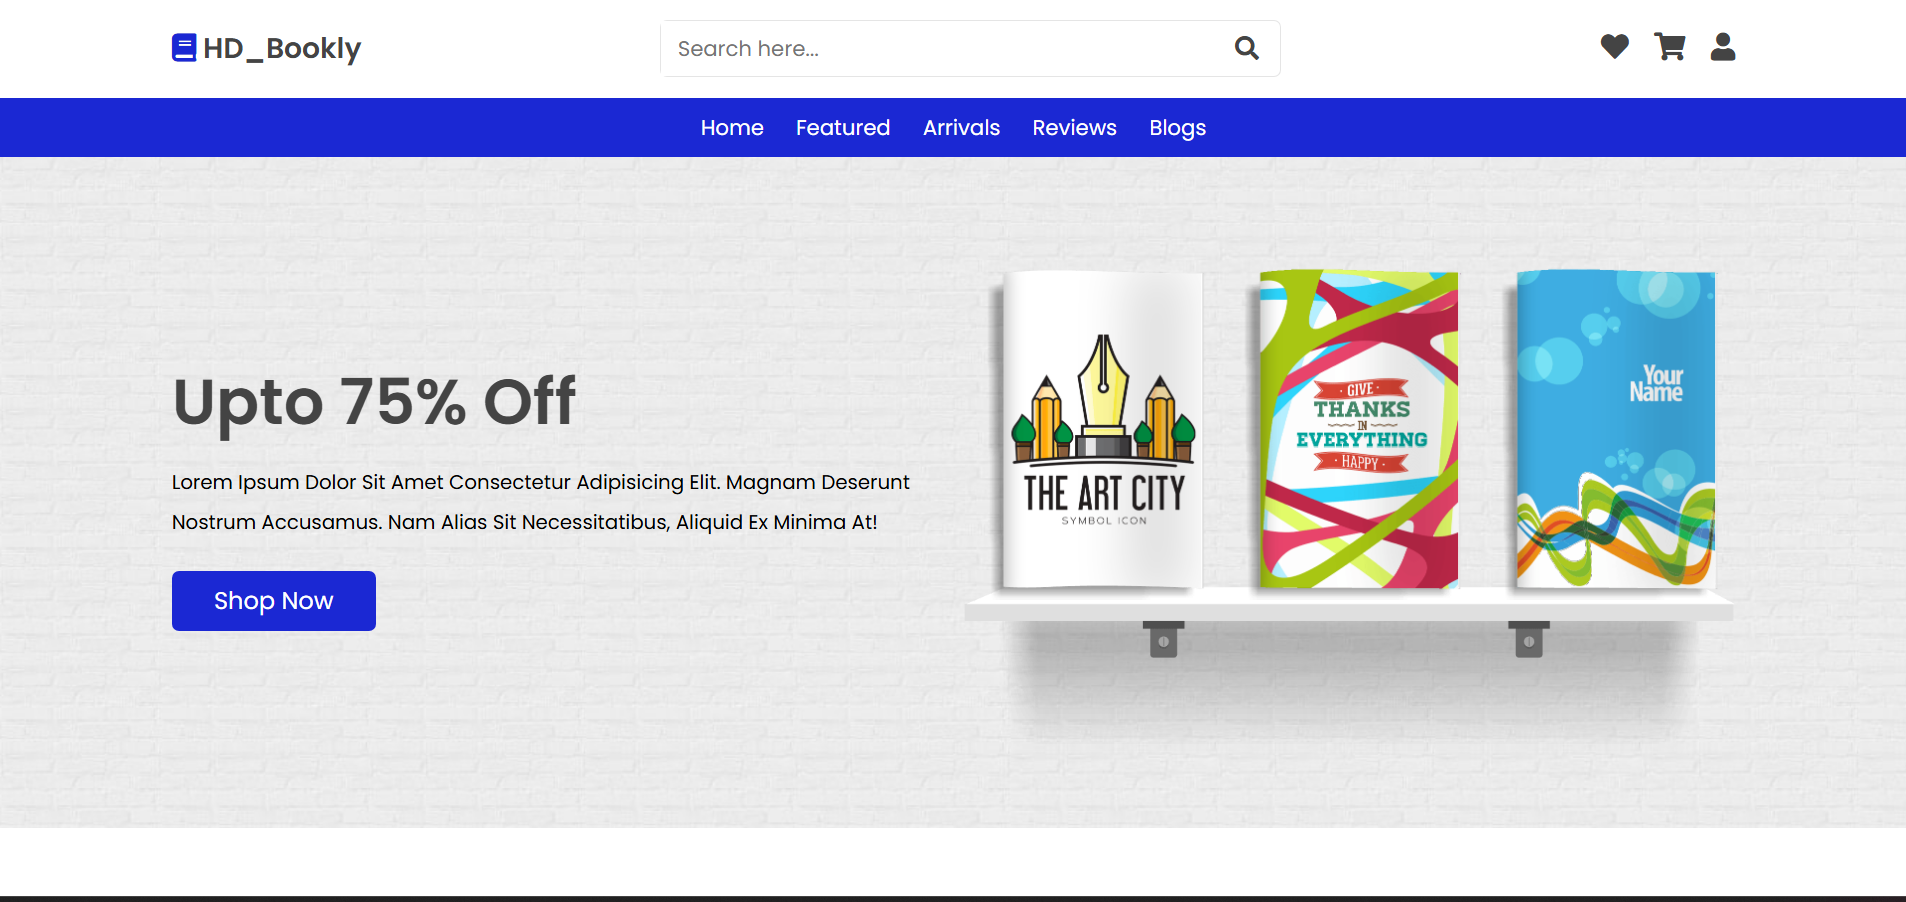Open the Blogs nav link

point(1177,128)
